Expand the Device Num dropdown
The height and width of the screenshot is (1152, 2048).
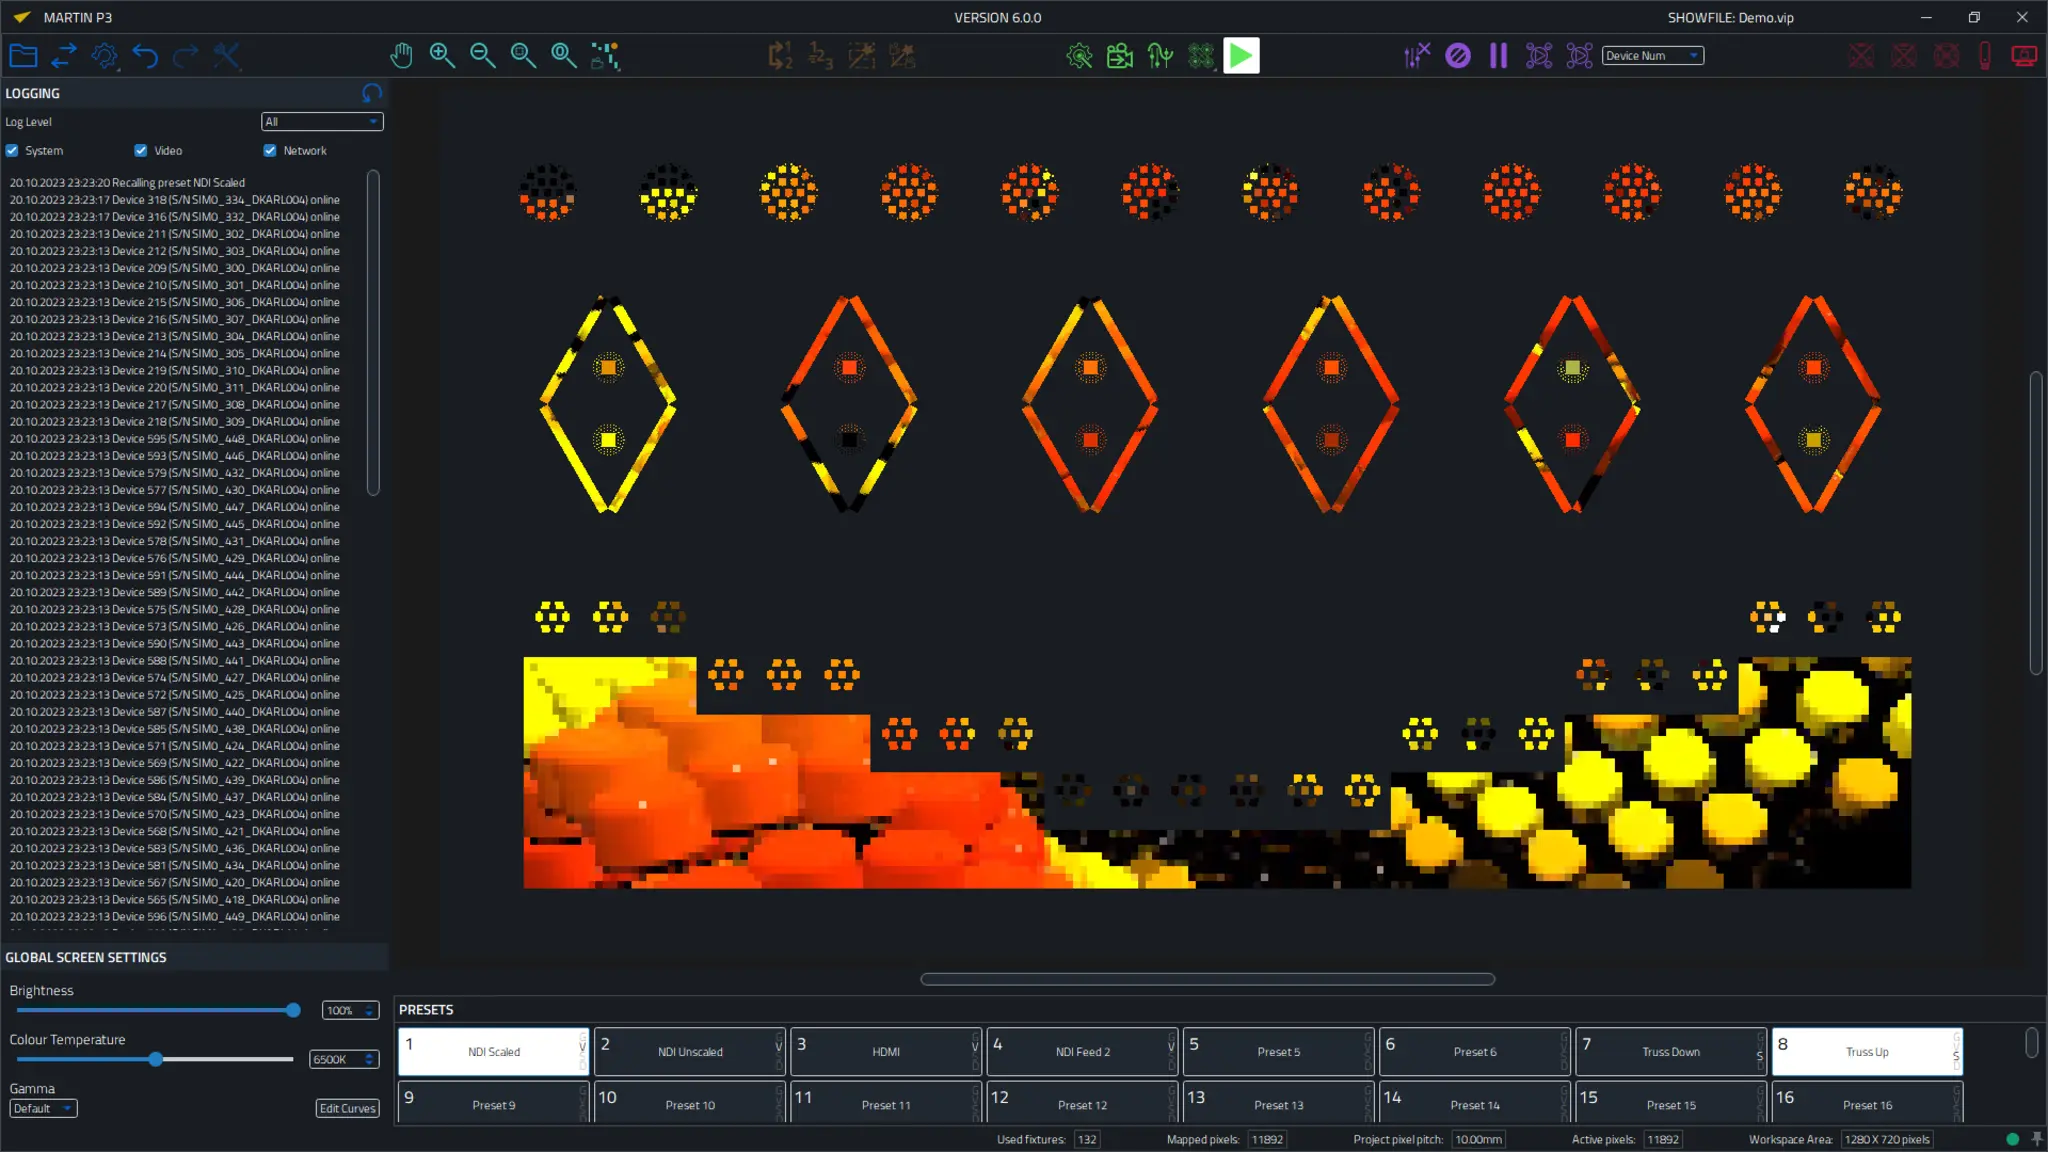[x=1652, y=56]
